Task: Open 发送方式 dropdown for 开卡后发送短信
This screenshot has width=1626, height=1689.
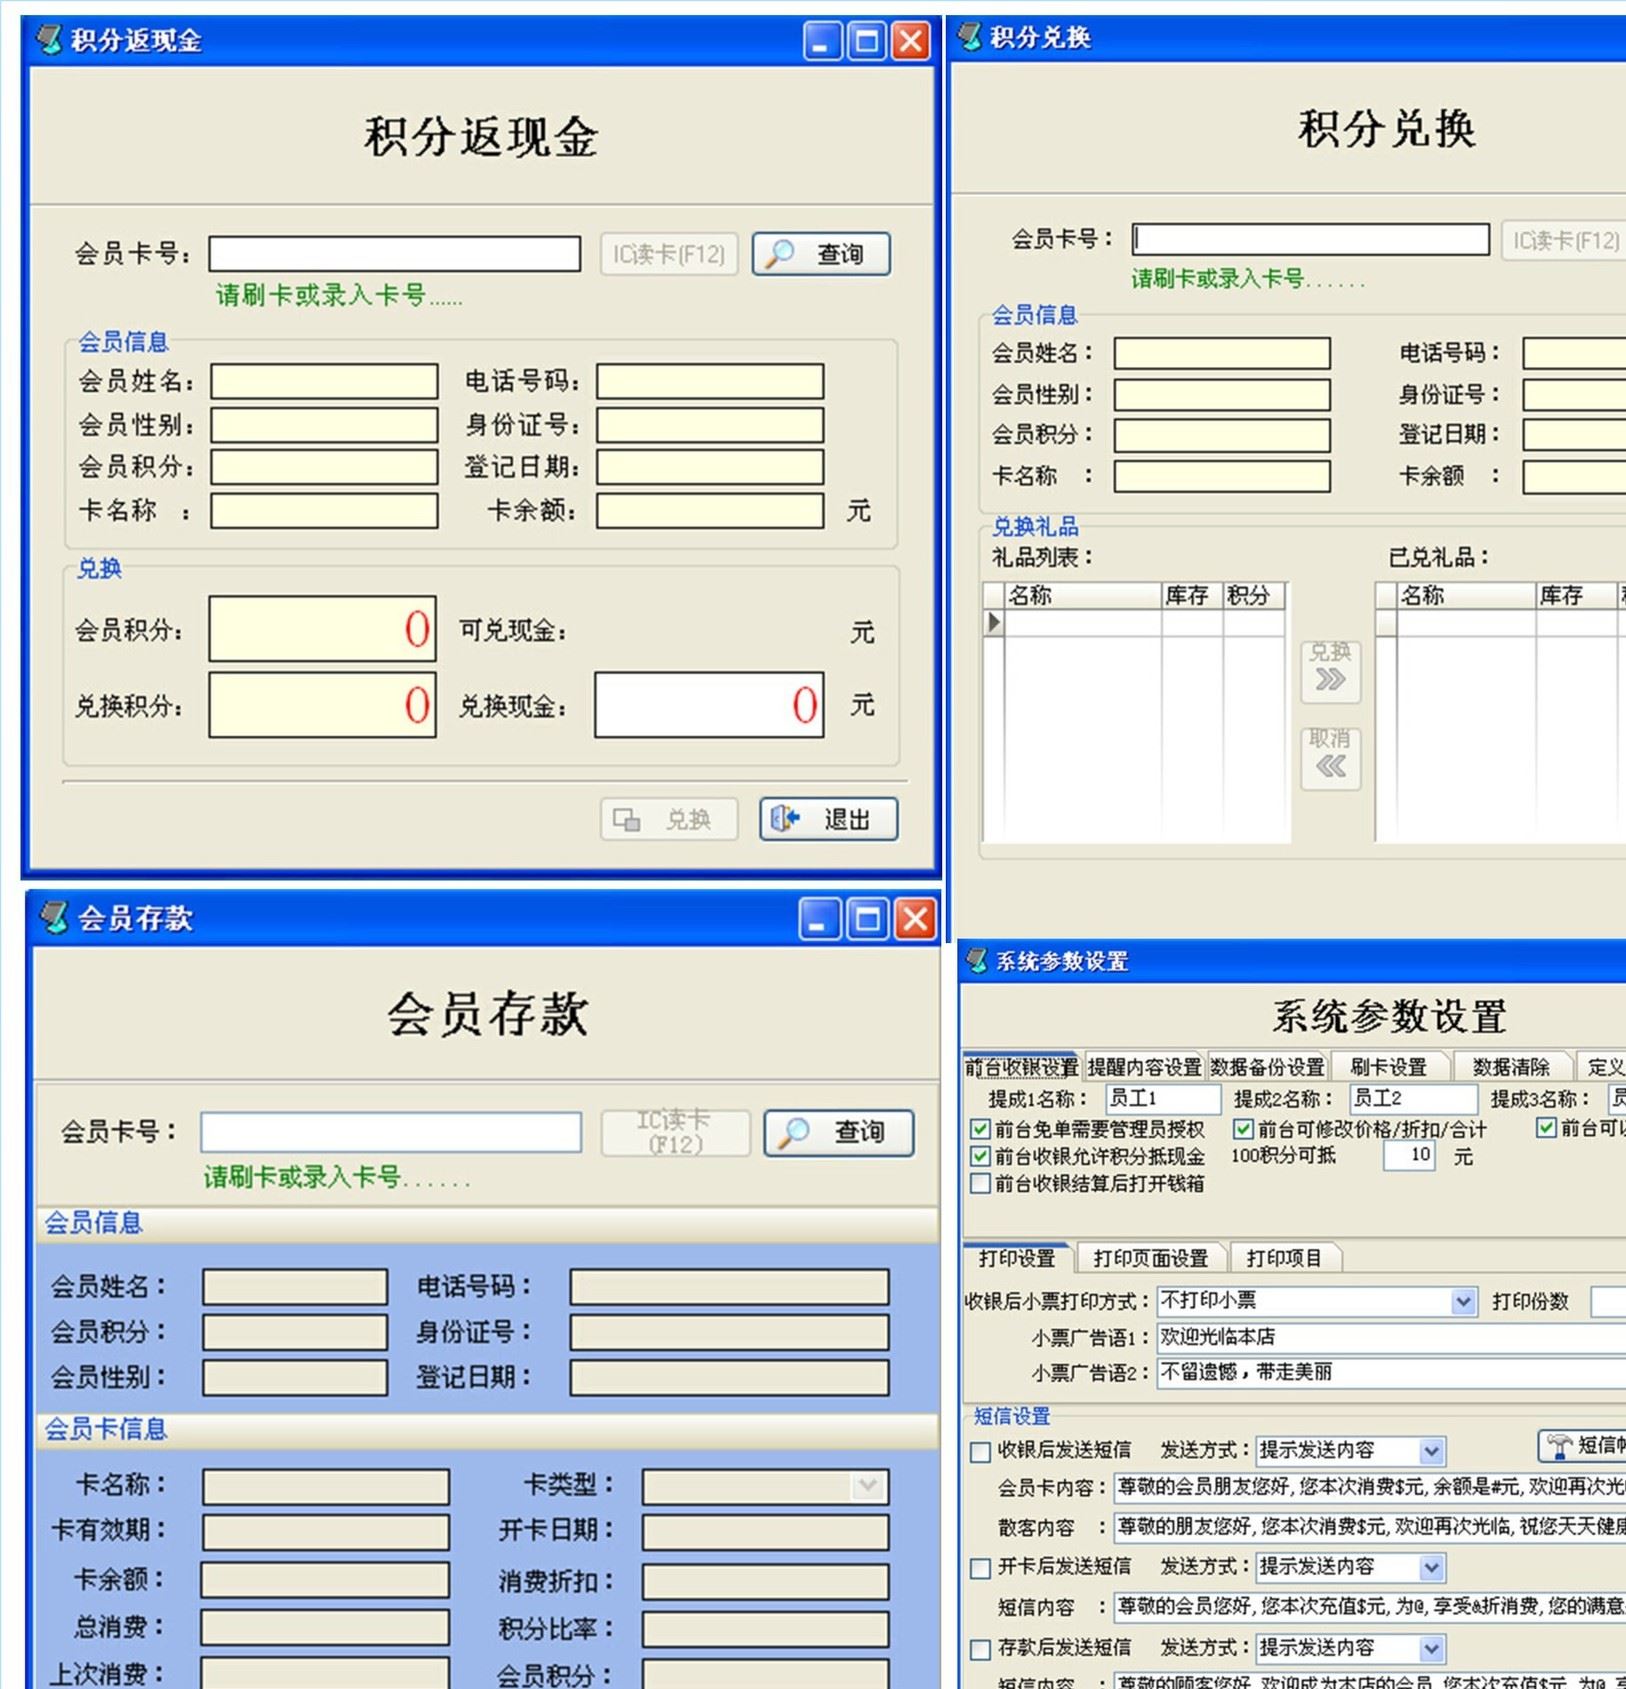Action: (x=1432, y=1566)
